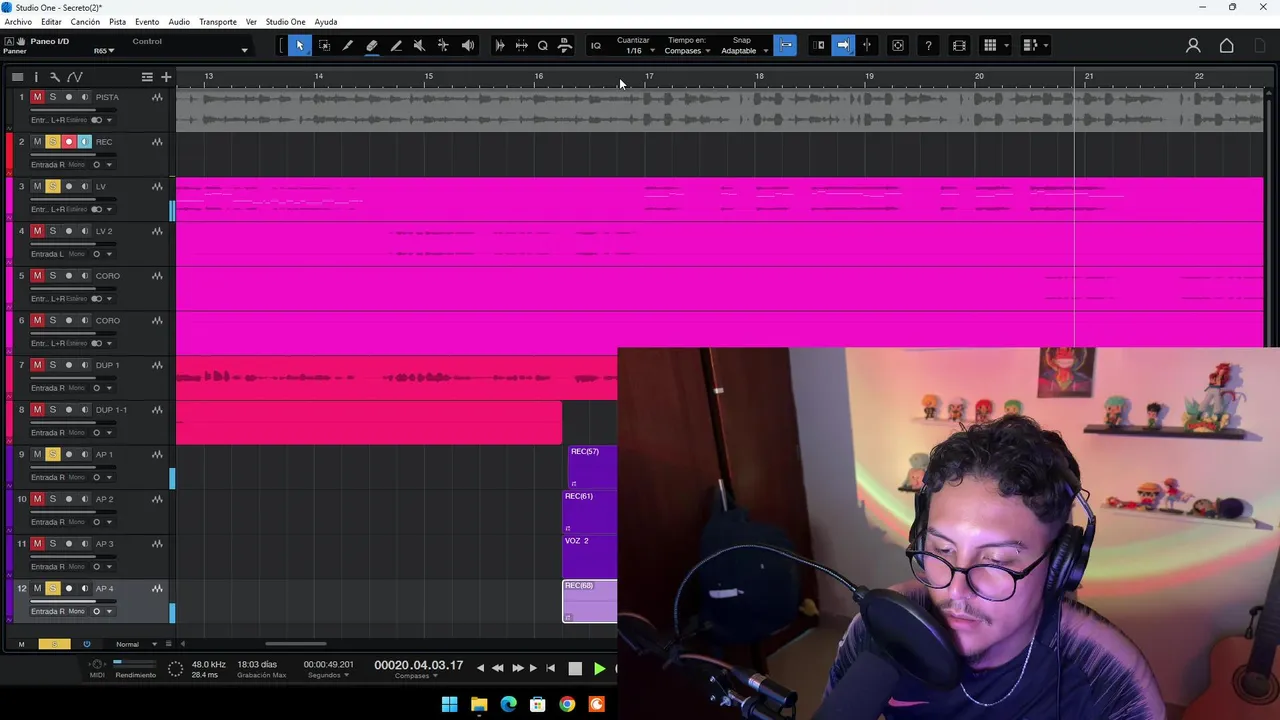The image size is (1280, 720).
Task: Open File Explorer from taskbar
Action: 479,704
